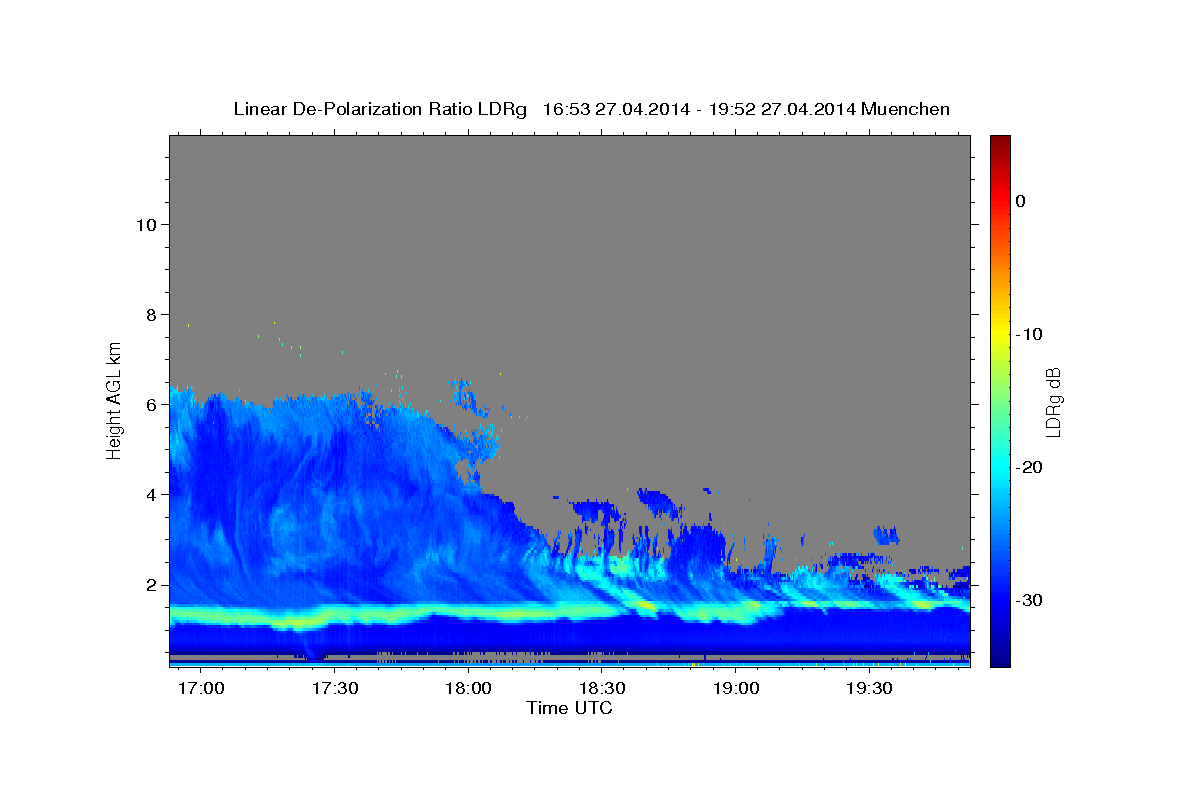Click the end date '19:52 27.04.2014' in title
The image size is (1200, 800).
[782, 109]
